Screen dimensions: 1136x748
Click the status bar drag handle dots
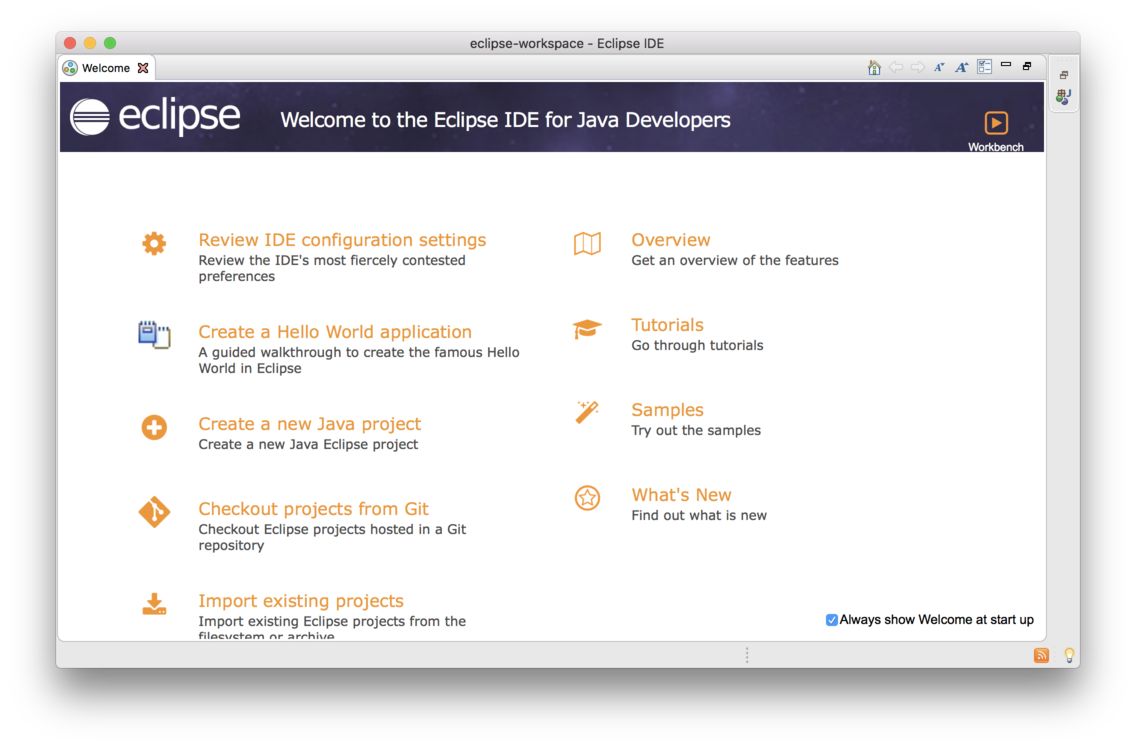747,655
